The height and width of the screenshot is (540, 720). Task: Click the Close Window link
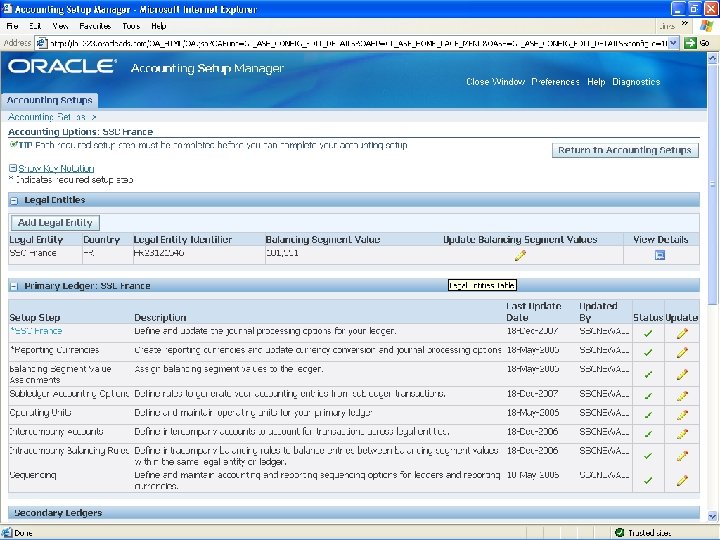495,82
